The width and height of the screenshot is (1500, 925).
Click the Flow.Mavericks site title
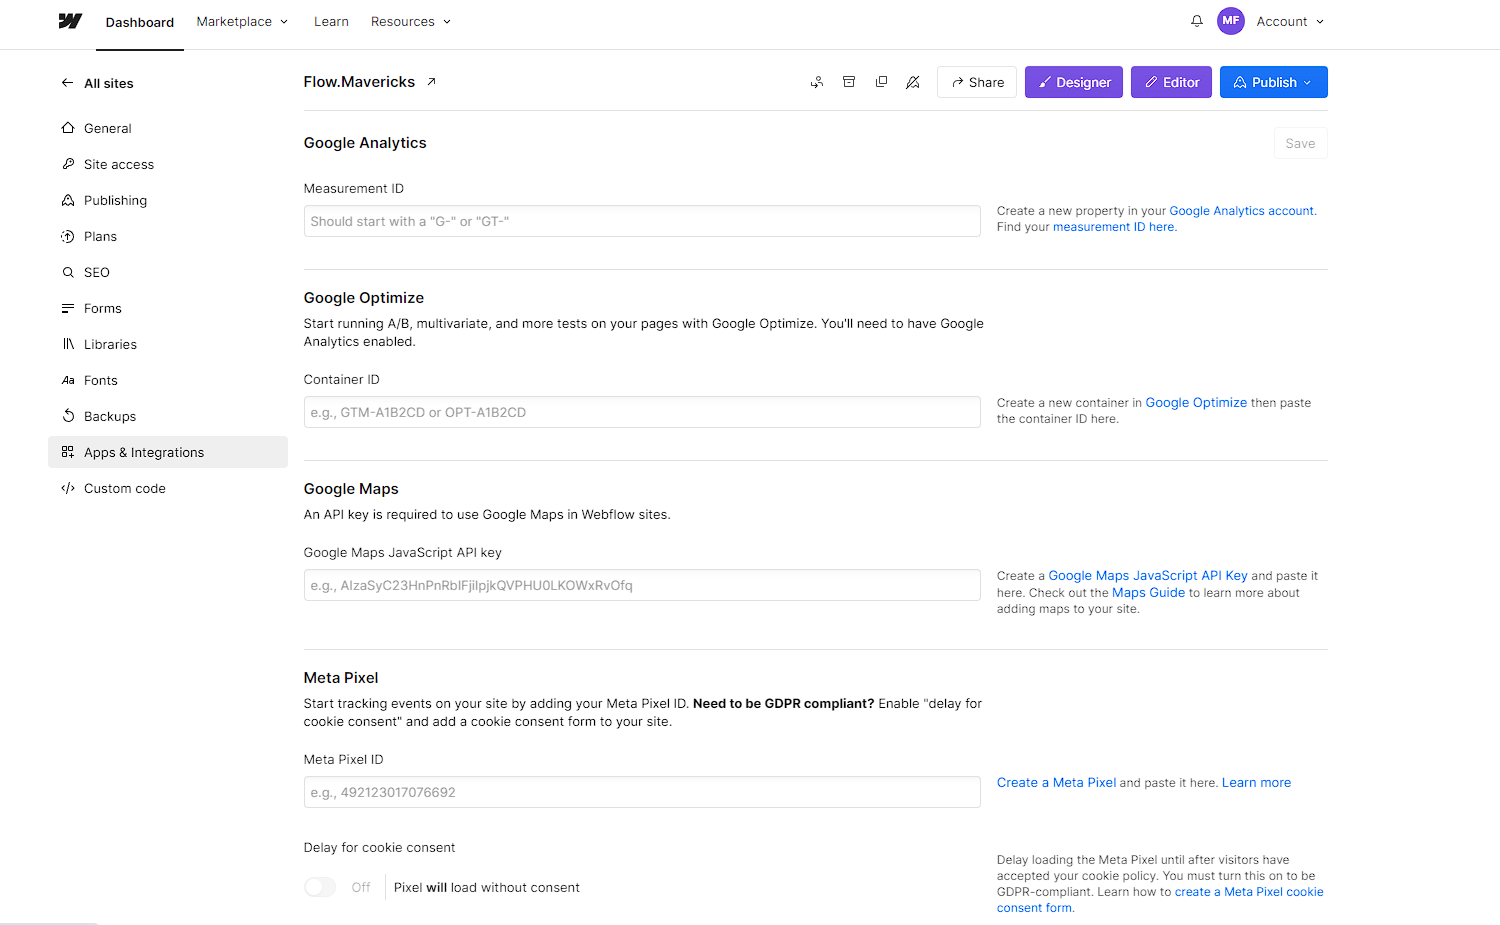pyautogui.click(x=359, y=82)
